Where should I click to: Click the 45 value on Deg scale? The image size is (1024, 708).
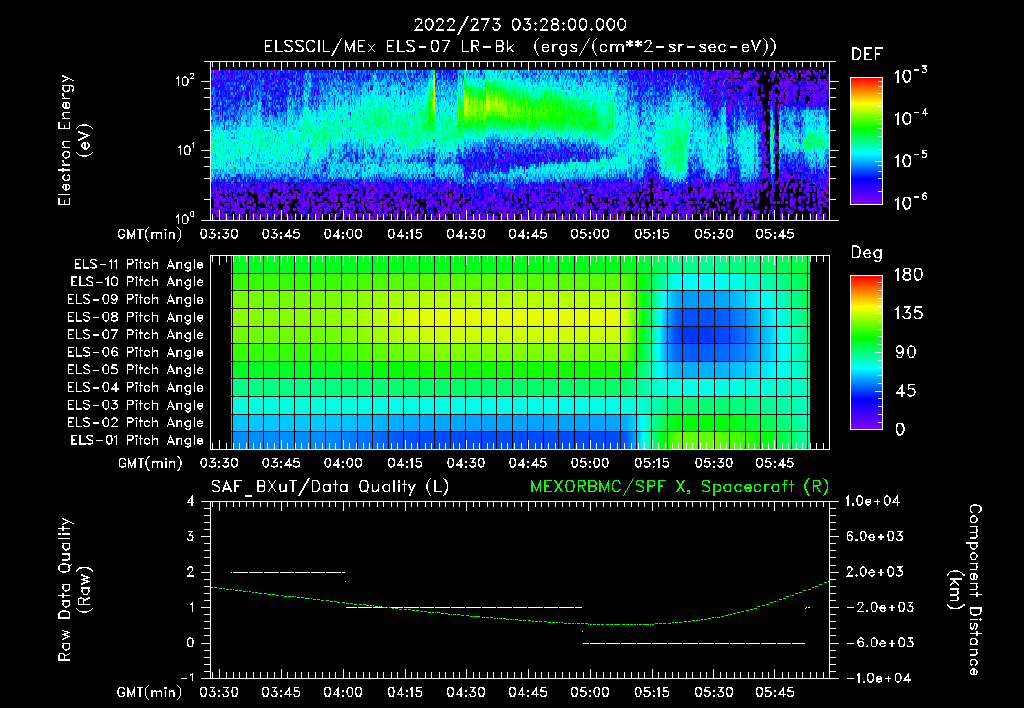pos(905,391)
